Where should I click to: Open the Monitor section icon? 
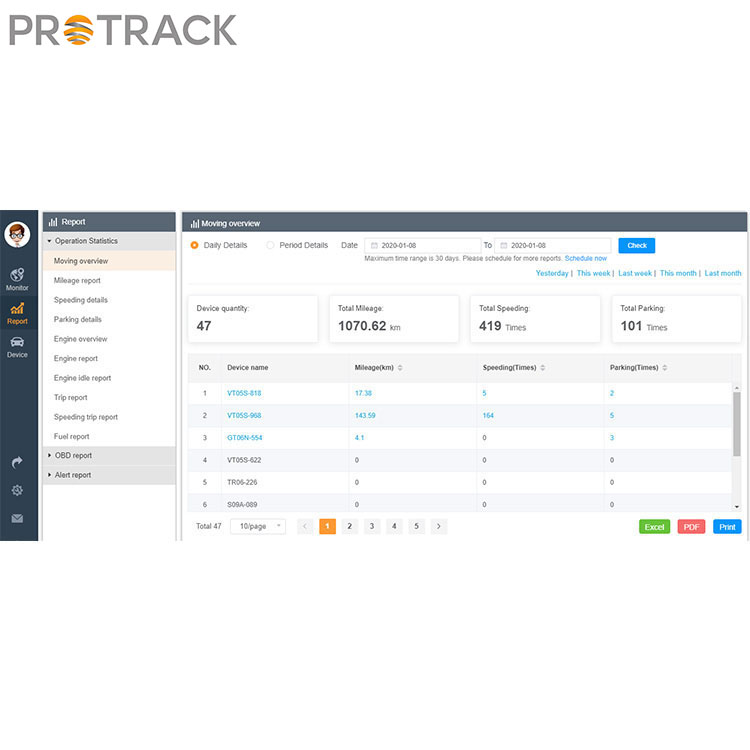17,275
